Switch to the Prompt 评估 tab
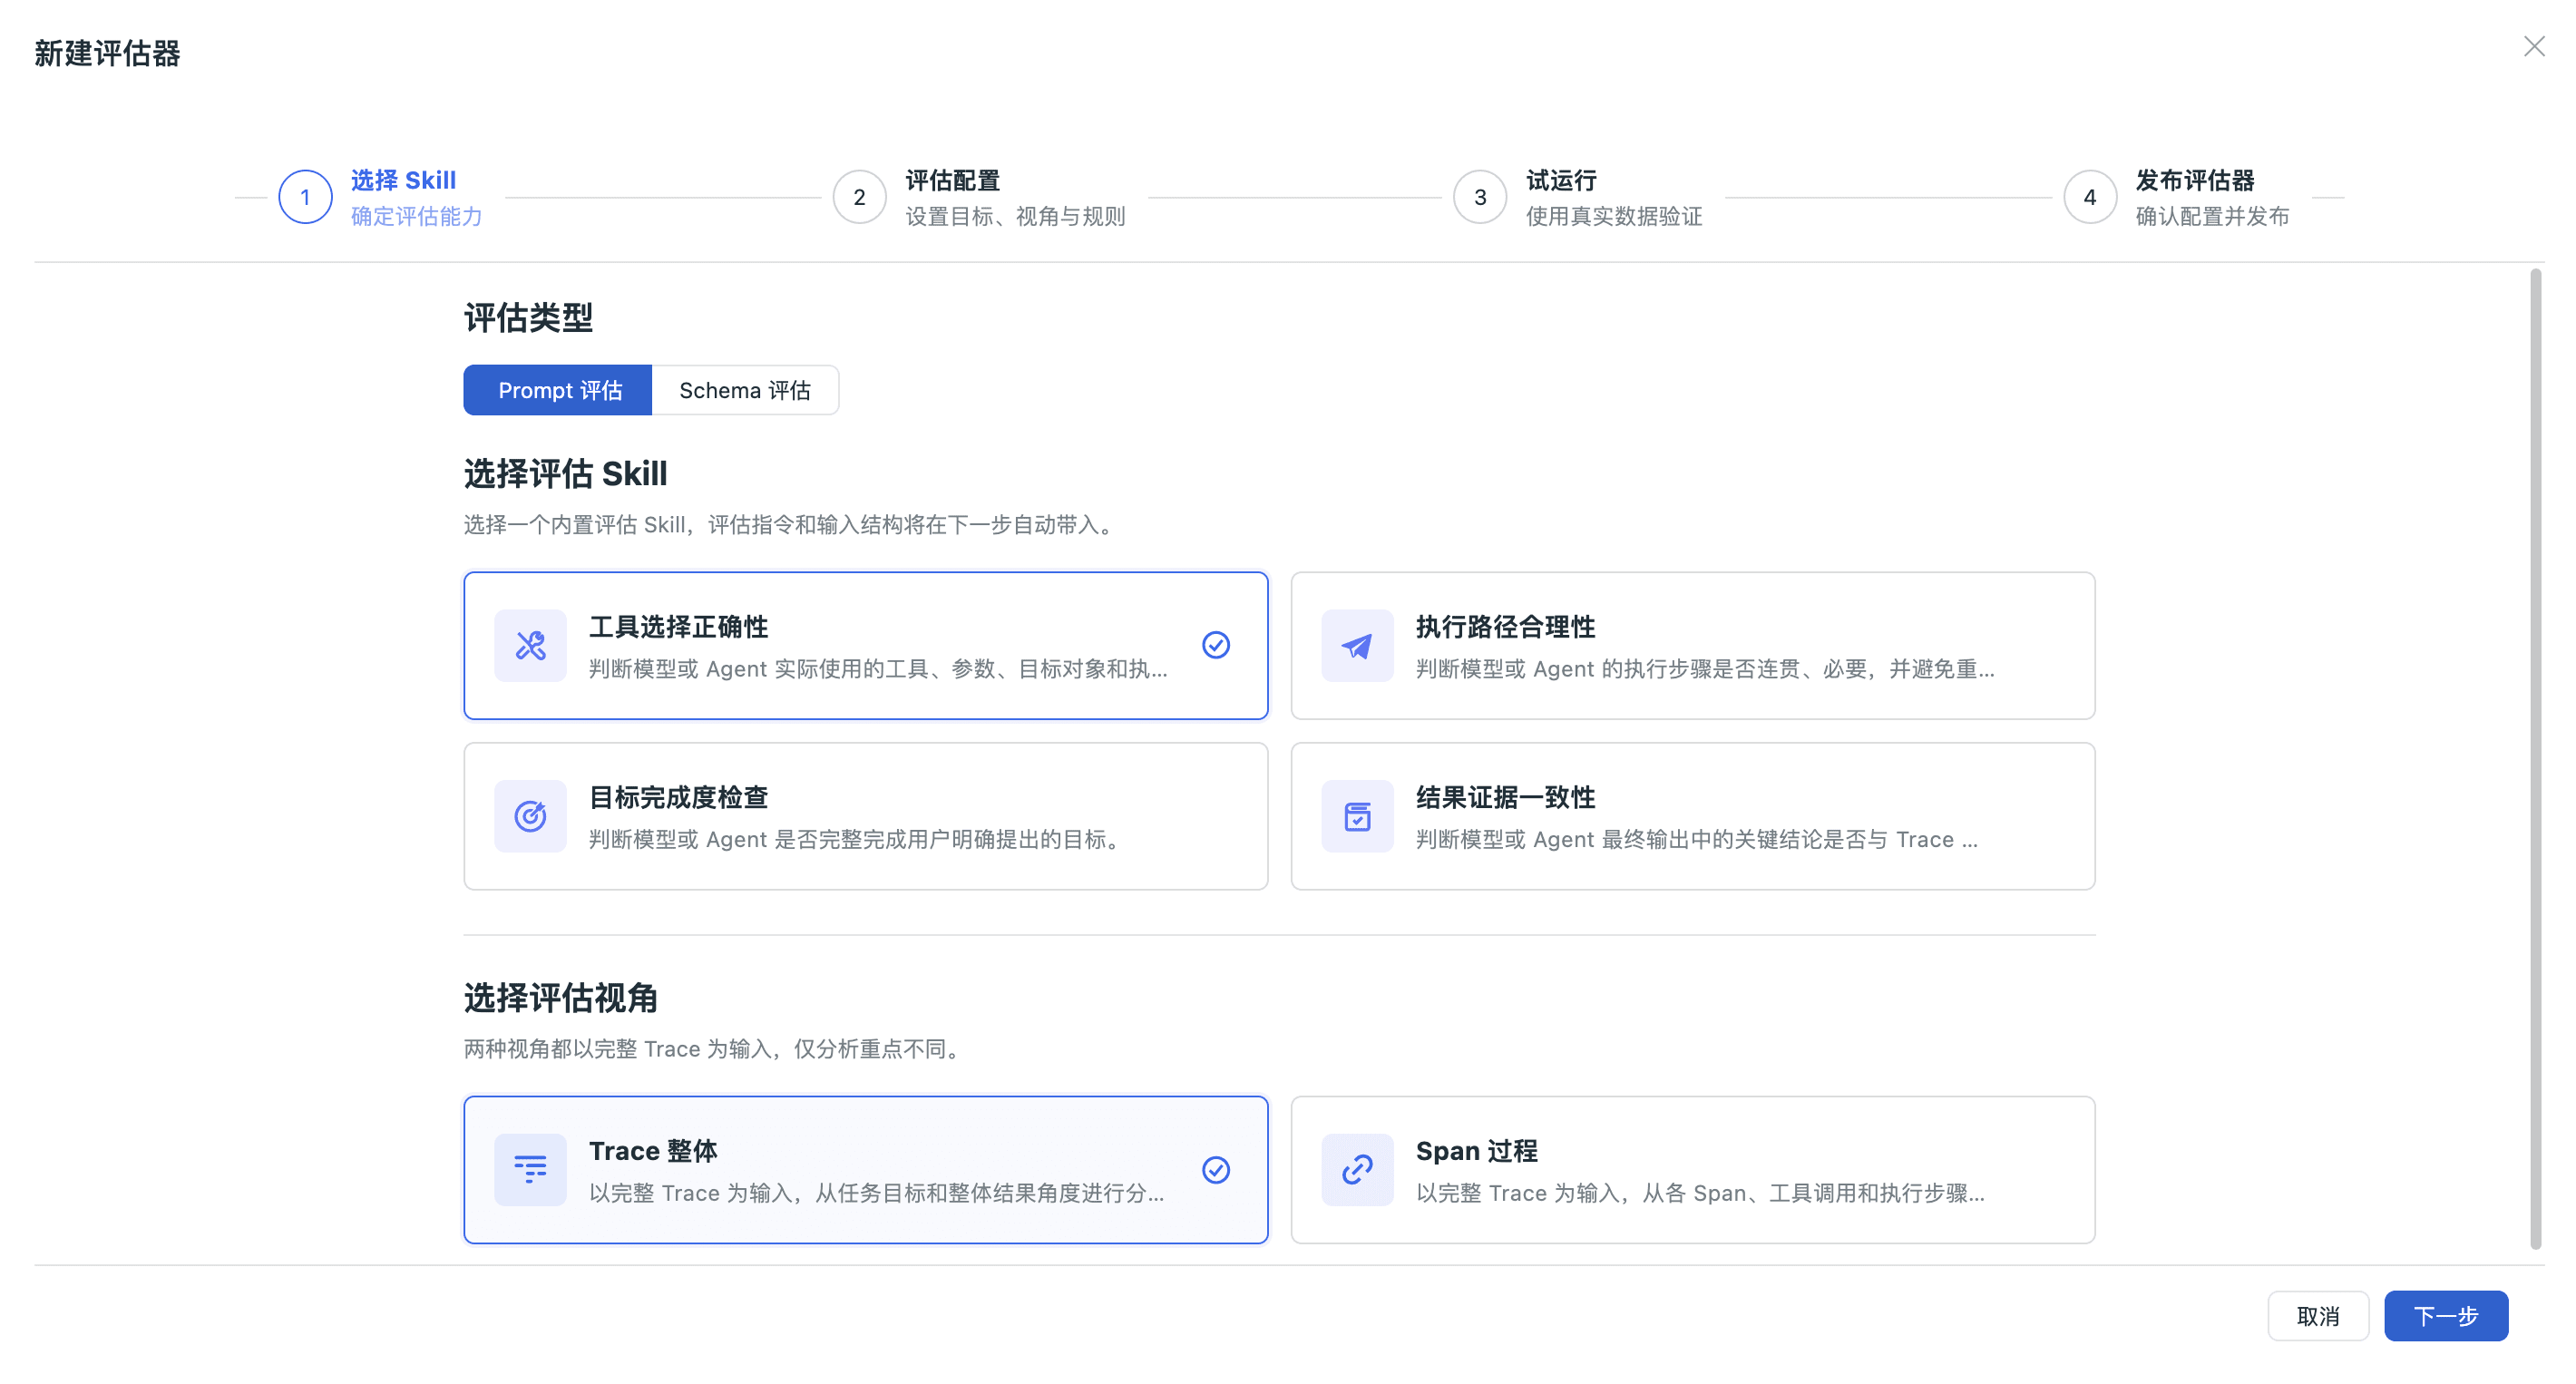Screen dimensions: 2576x1384 coord(558,390)
